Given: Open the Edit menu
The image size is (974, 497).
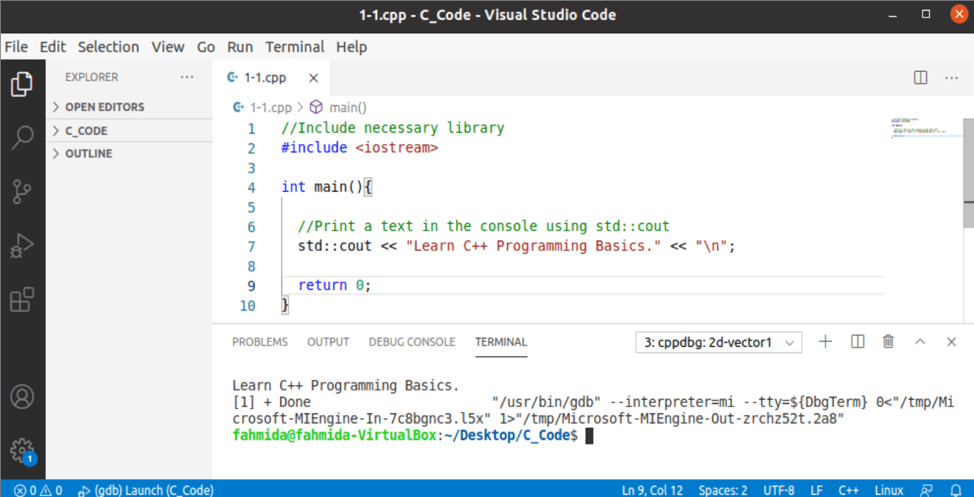Looking at the screenshot, I should pyautogui.click(x=53, y=47).
